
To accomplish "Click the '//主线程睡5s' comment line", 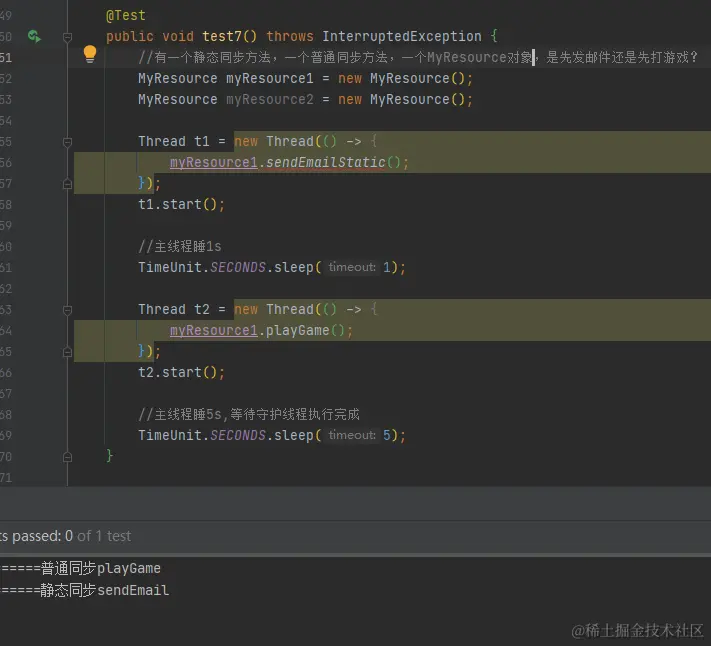I will click(249, 414).
